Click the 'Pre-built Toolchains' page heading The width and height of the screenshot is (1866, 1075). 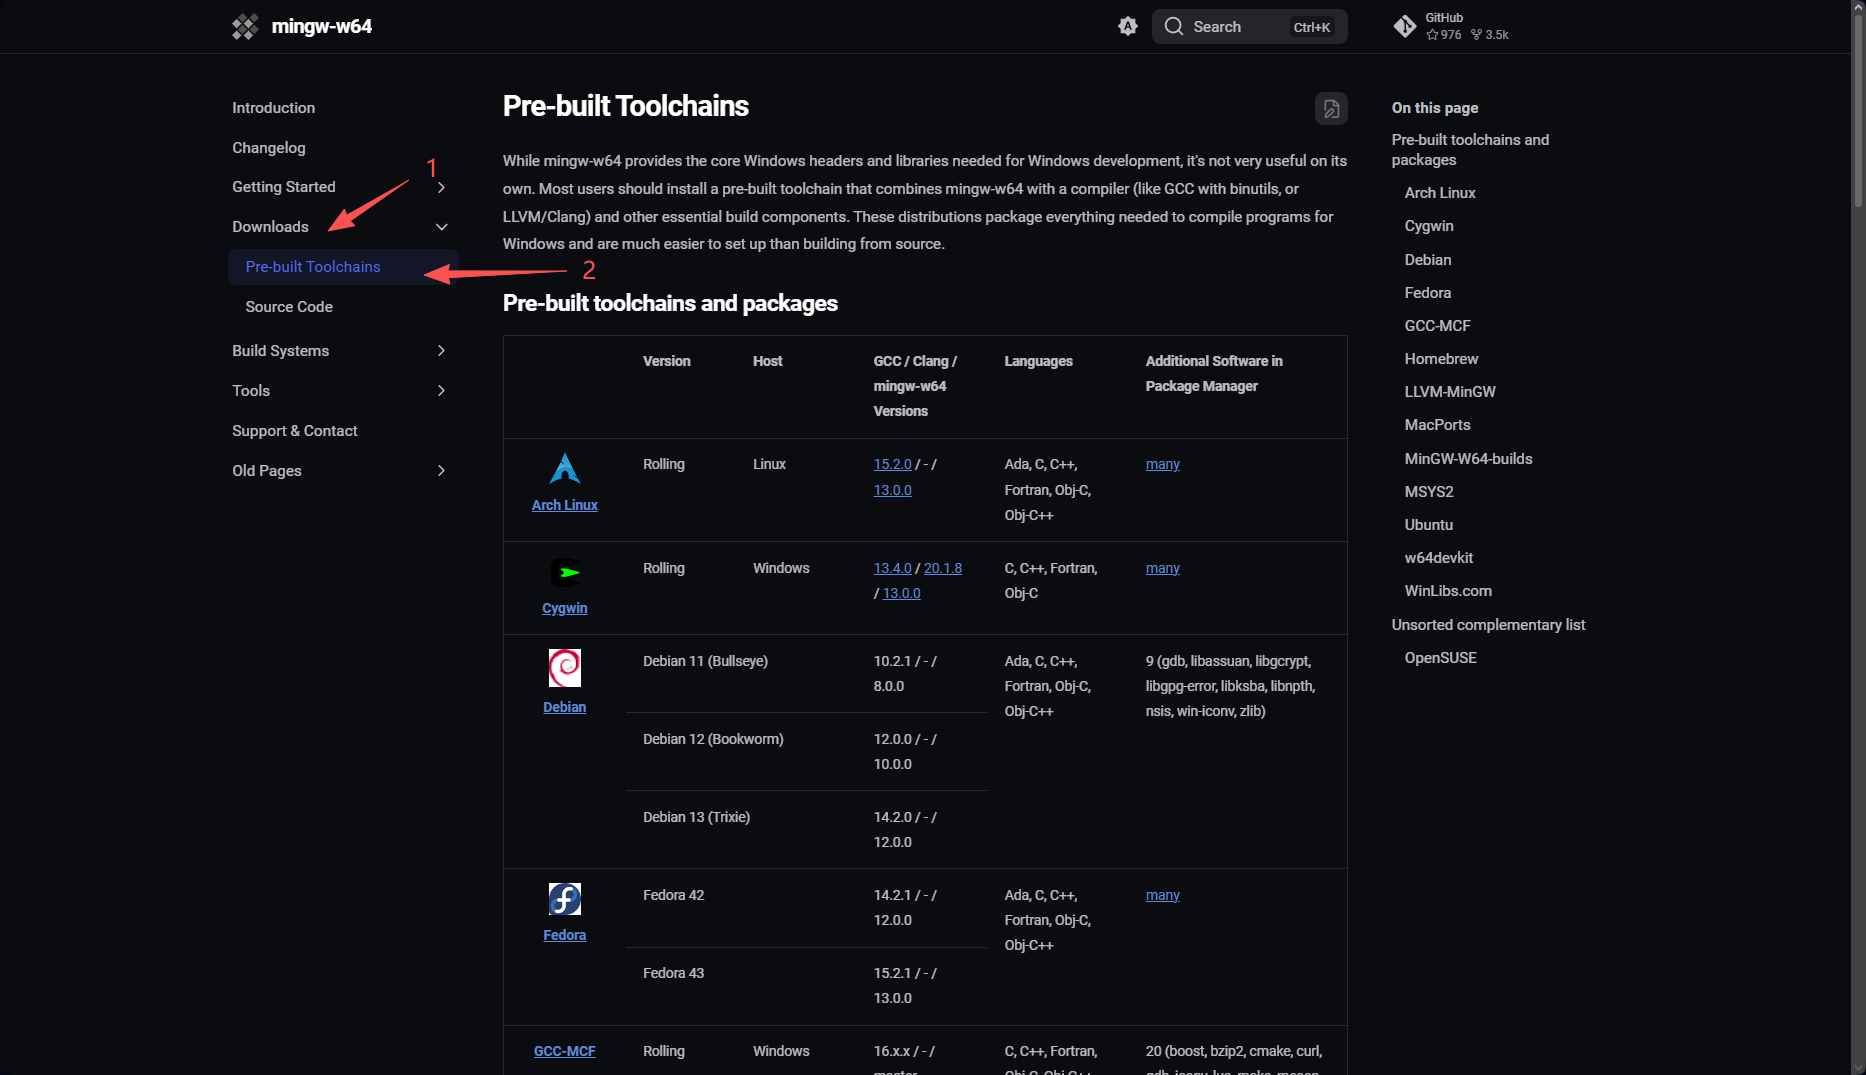click(x=626, y=106)
